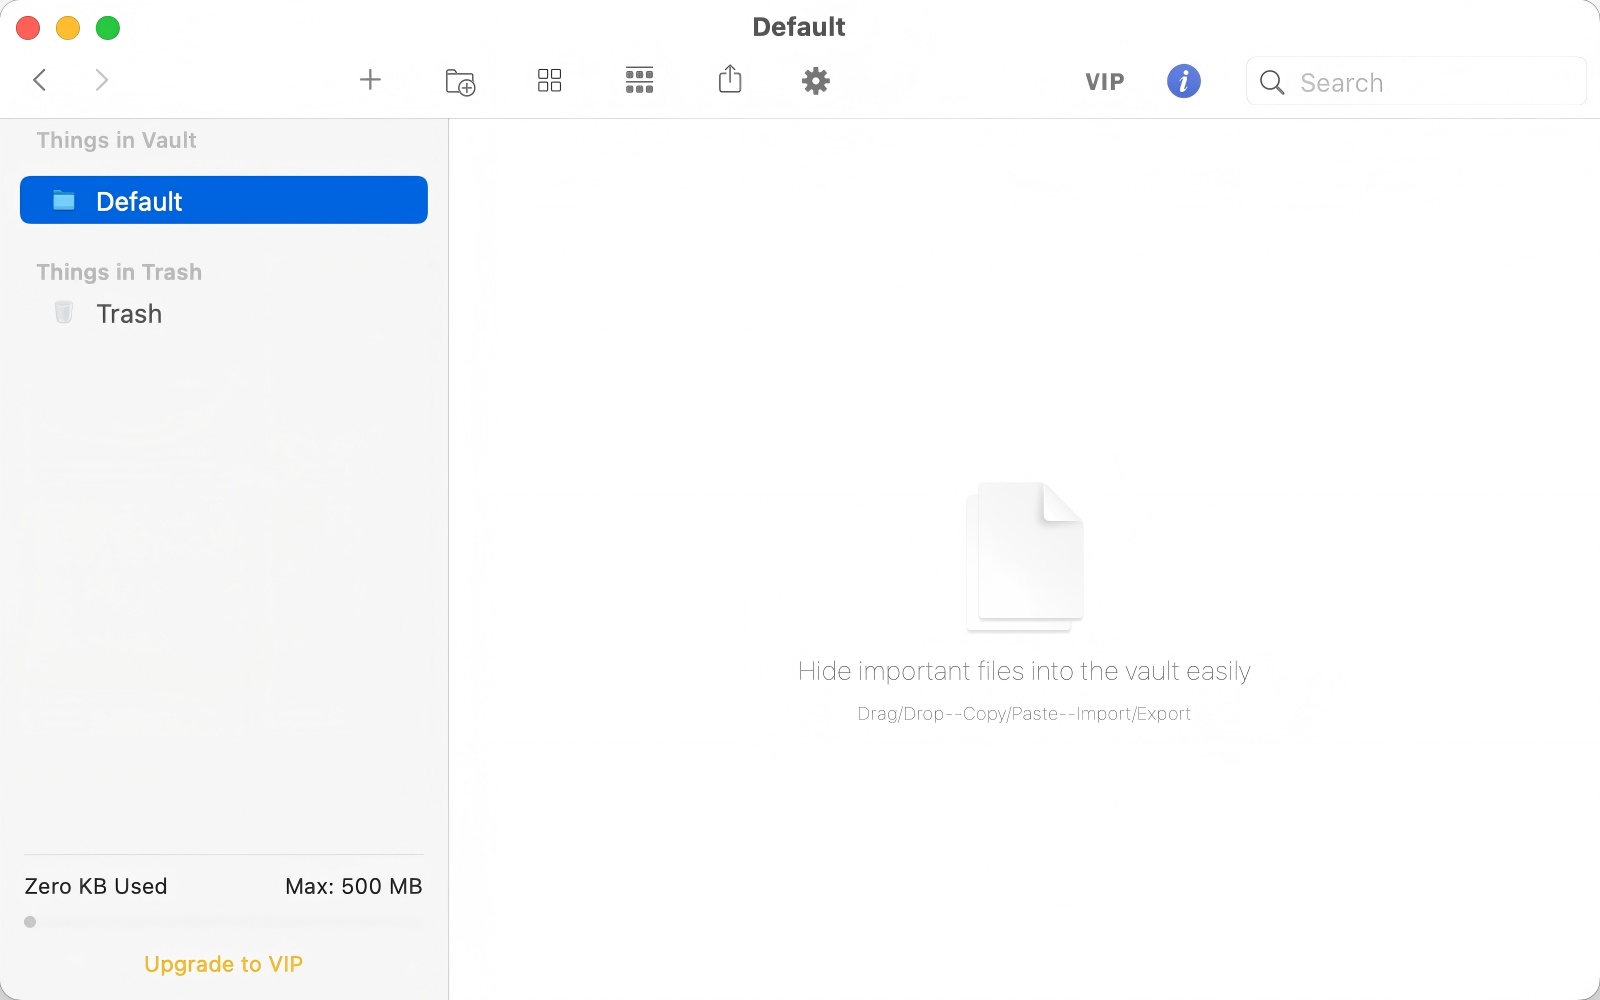Select the Default folder under Things in Vault
The height and width of the screenshot is (1000, 1600).
click(224, 200)
